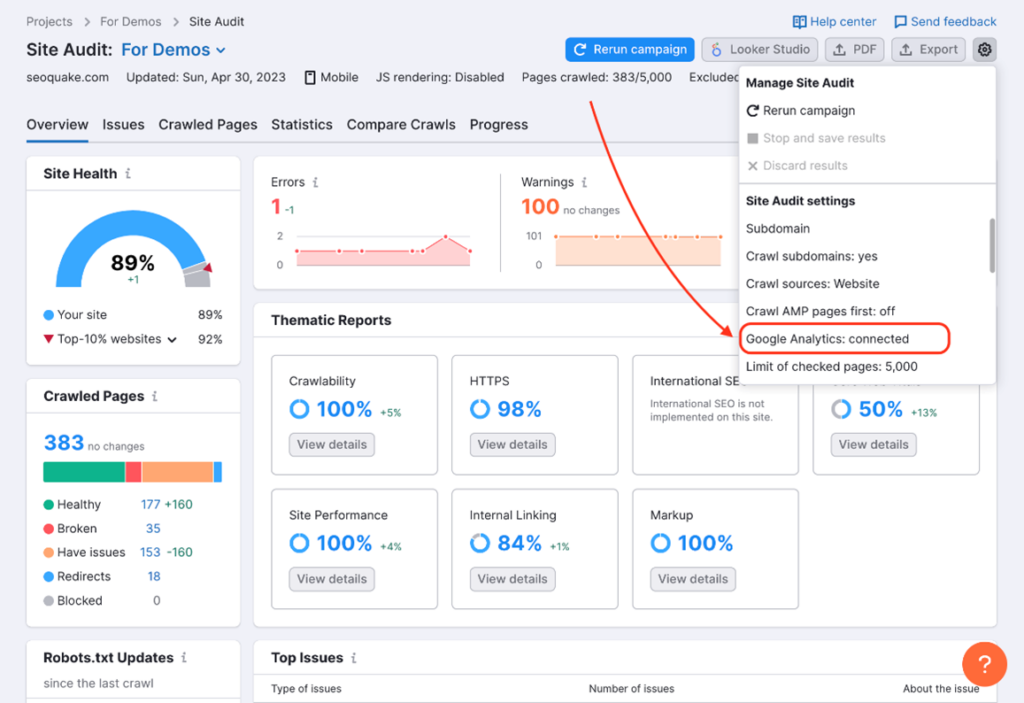The width and height of the screenshot is (1024, 703).
Task: Click the settings menu scrollbar
Action: click(x=992, y=246)
